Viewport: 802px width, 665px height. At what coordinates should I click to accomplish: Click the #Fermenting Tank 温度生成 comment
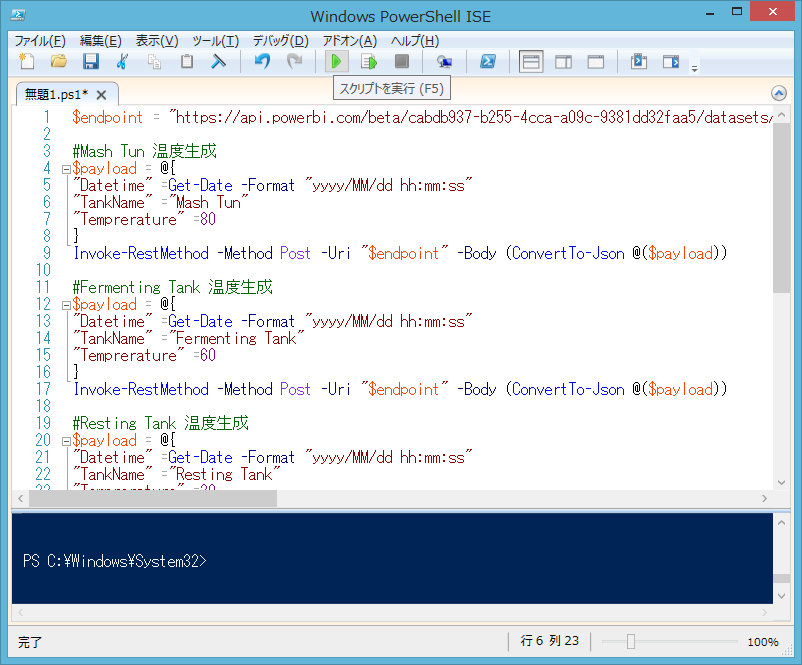172,287
